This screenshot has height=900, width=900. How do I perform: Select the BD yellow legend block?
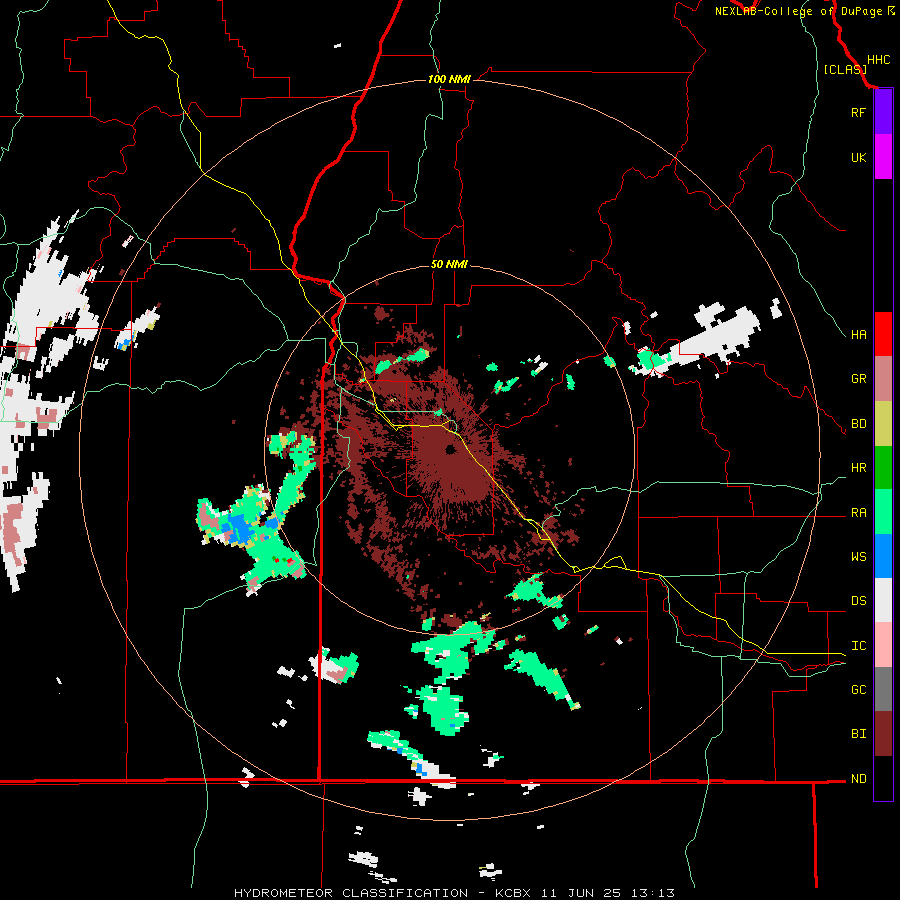pyautogui.click(x=883, y=424)
